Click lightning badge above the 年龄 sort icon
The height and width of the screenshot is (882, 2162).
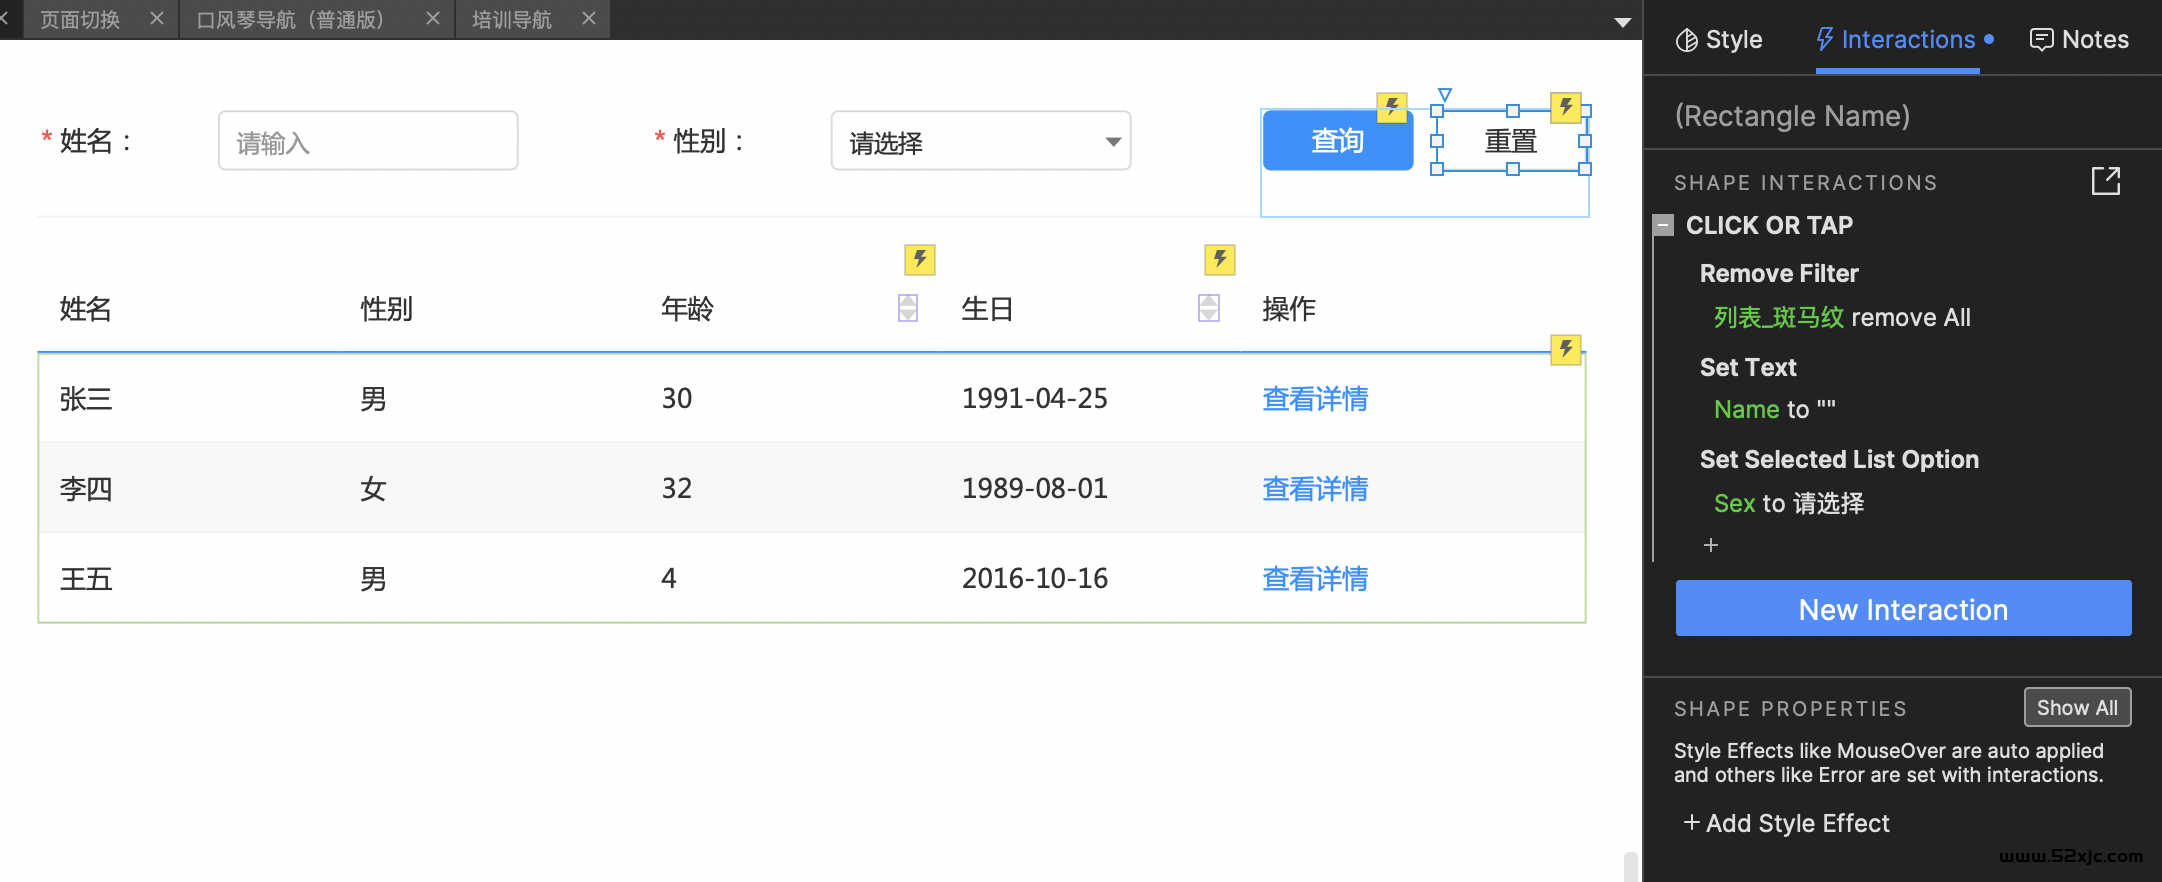(919, 260)
